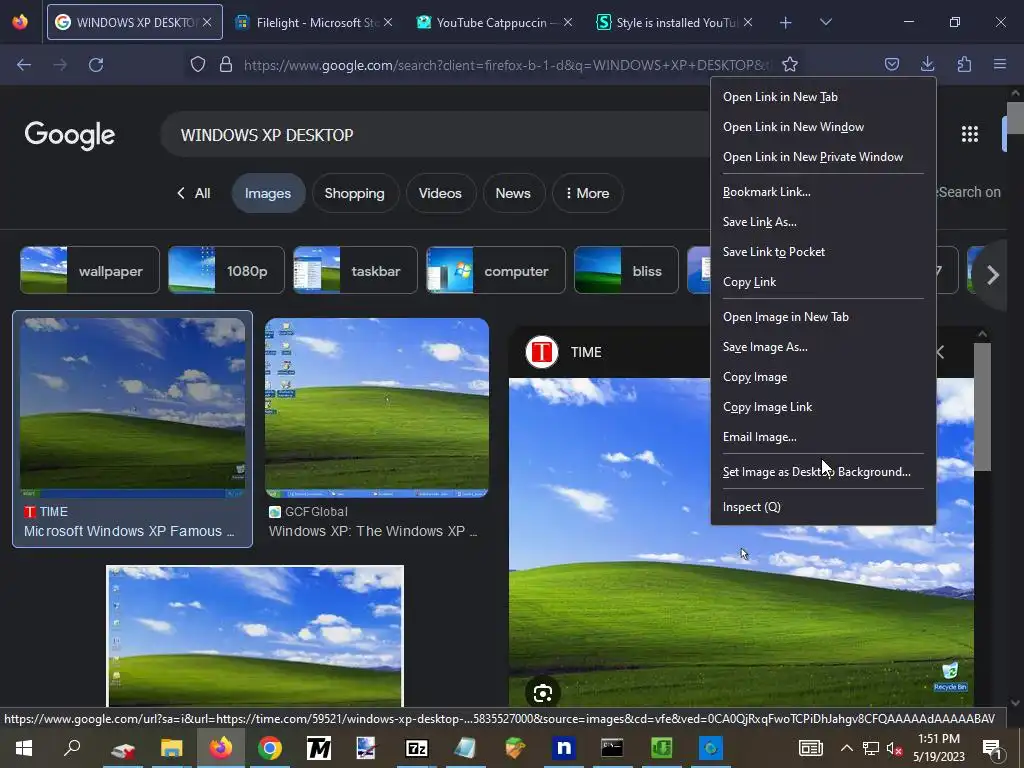Open 7-Zip from the taskbar

tap(417, 748)
